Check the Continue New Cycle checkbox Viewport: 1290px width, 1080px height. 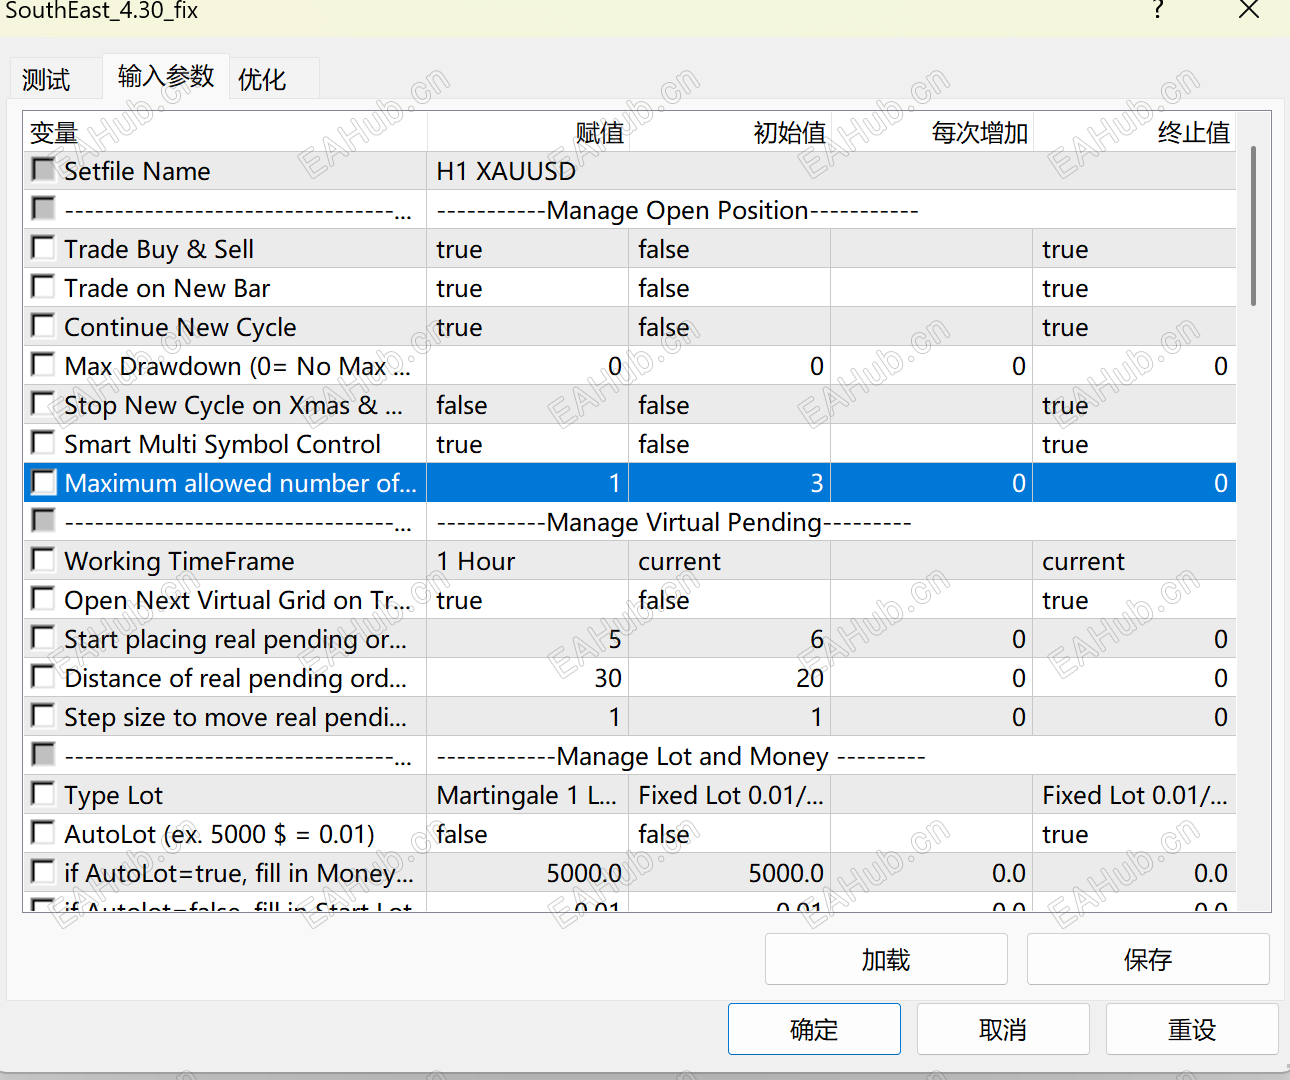[x=43, y=325]
